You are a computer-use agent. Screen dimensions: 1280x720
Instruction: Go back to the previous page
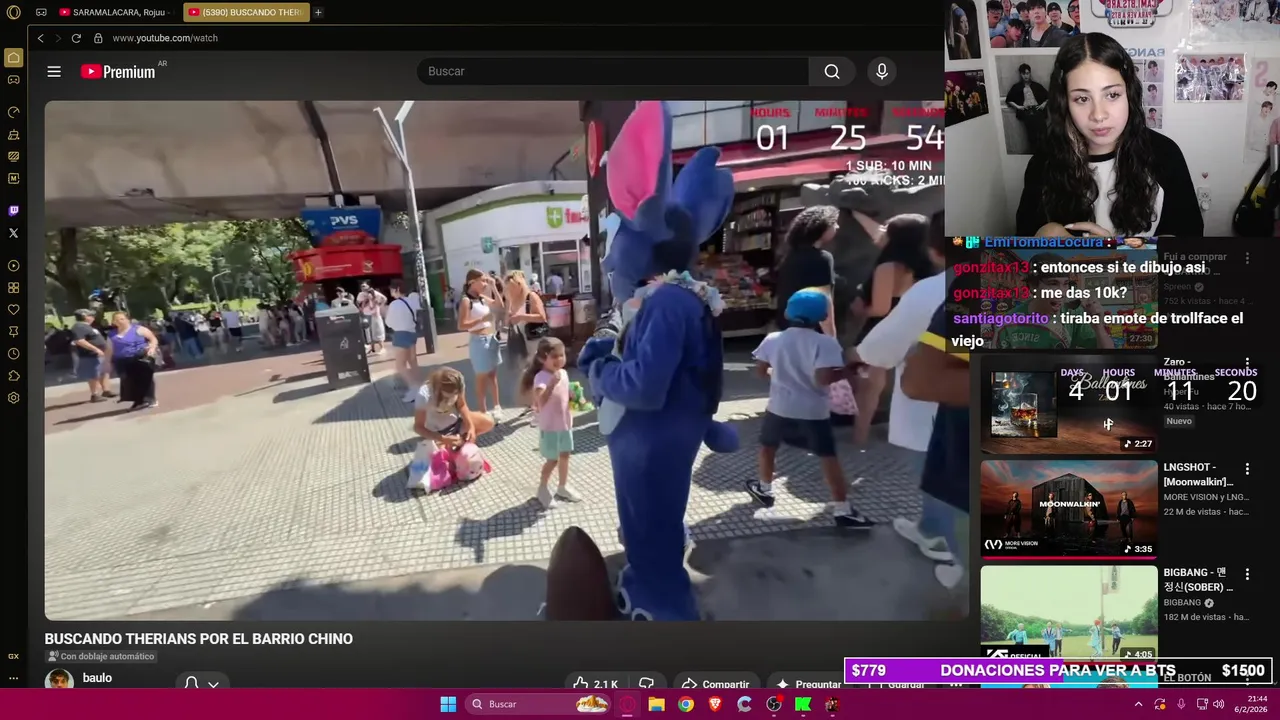tap(41, 38)
